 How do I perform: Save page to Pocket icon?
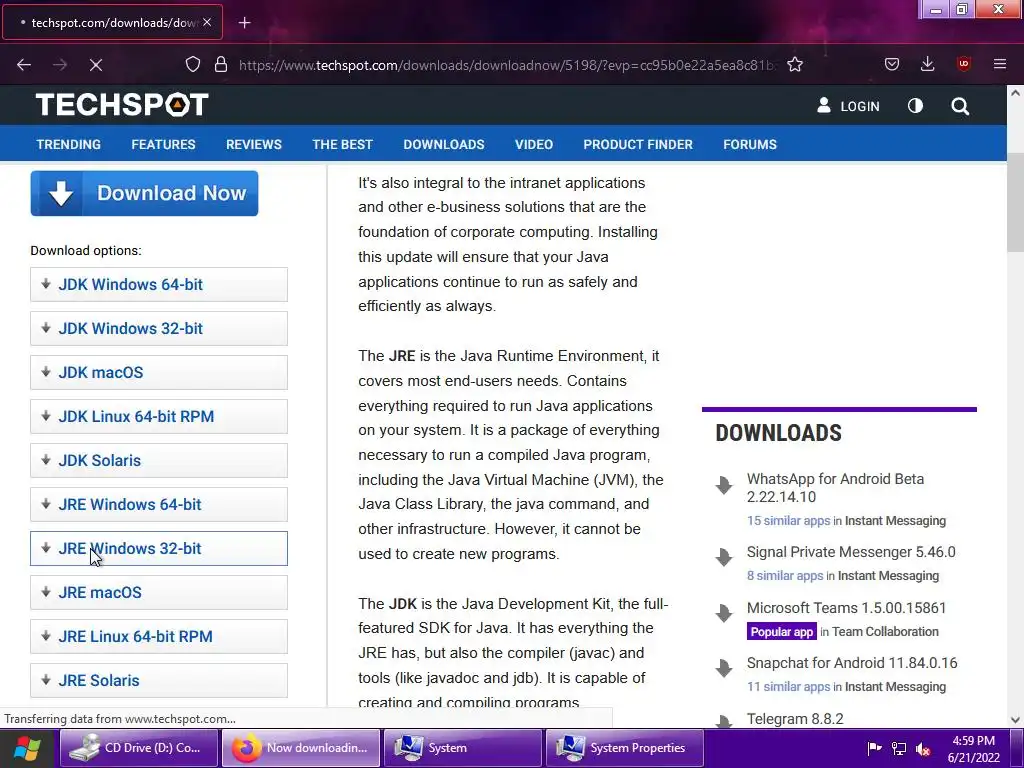tap(891, 64)
